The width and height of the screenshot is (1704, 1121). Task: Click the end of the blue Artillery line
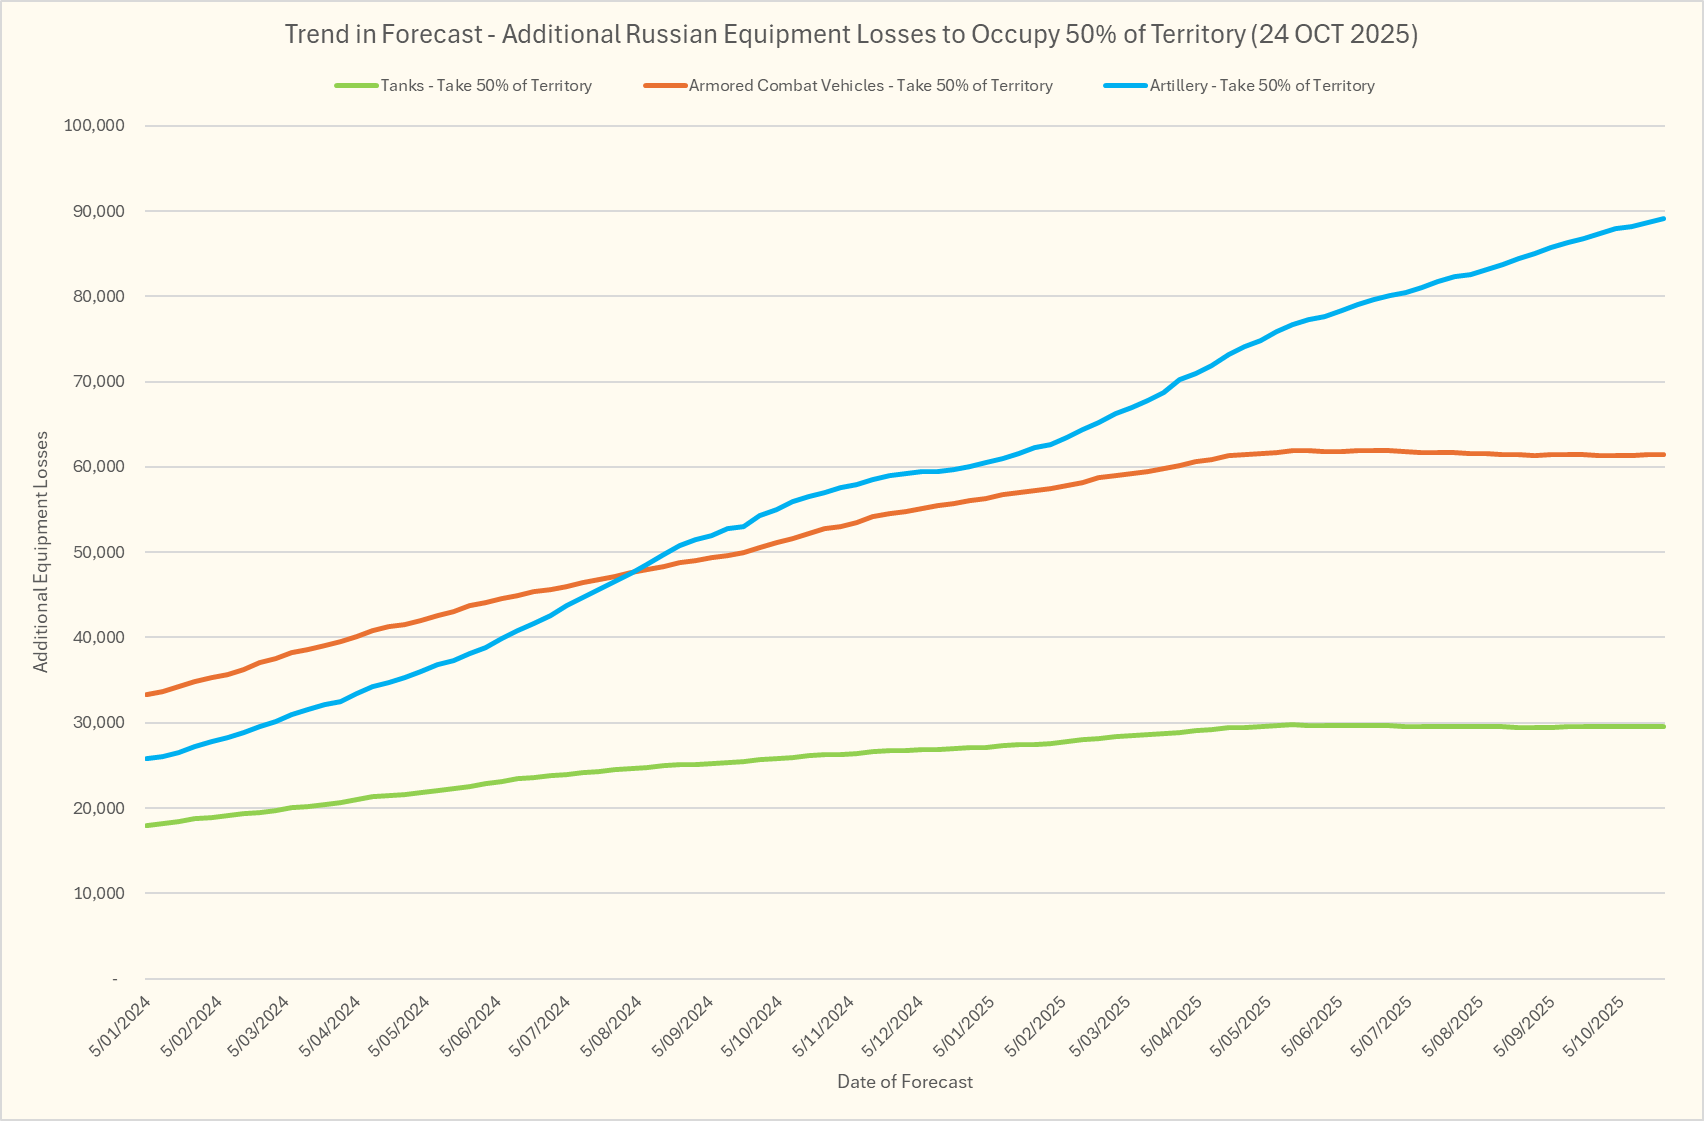click(x=1662, y=219)
